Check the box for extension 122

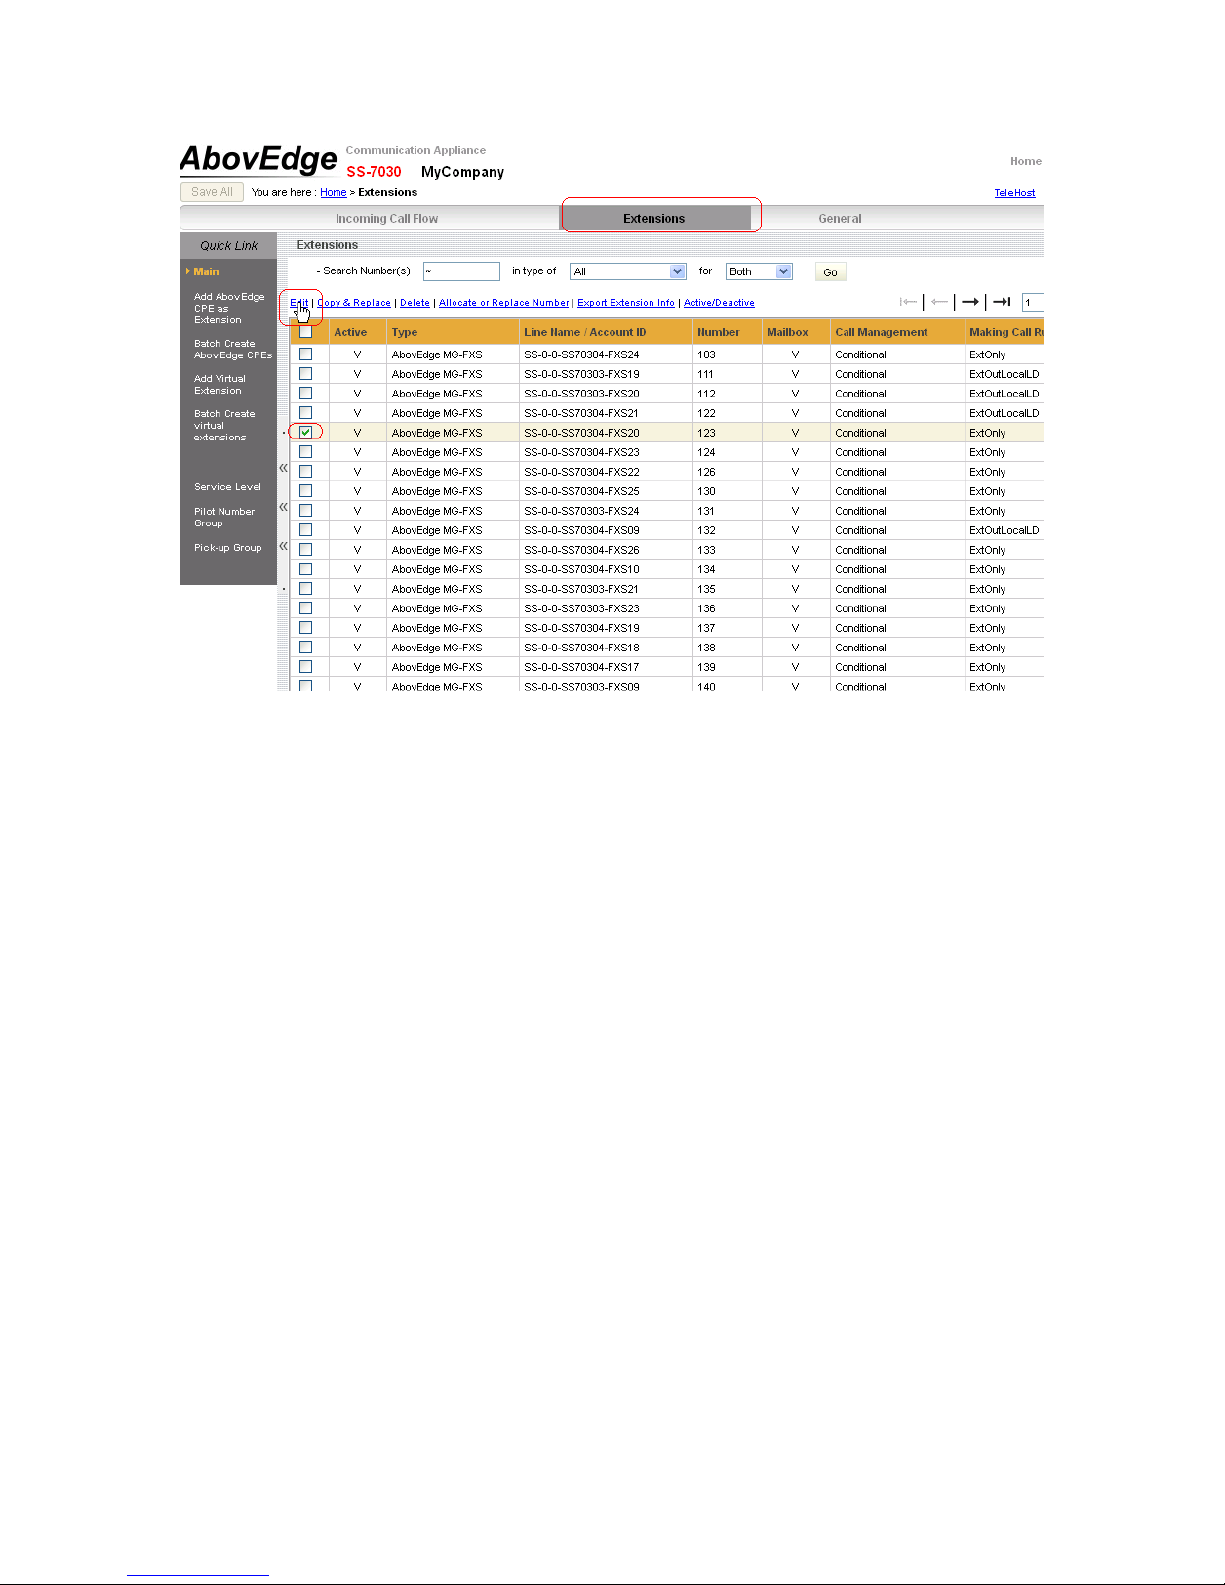tap(306, 413)
